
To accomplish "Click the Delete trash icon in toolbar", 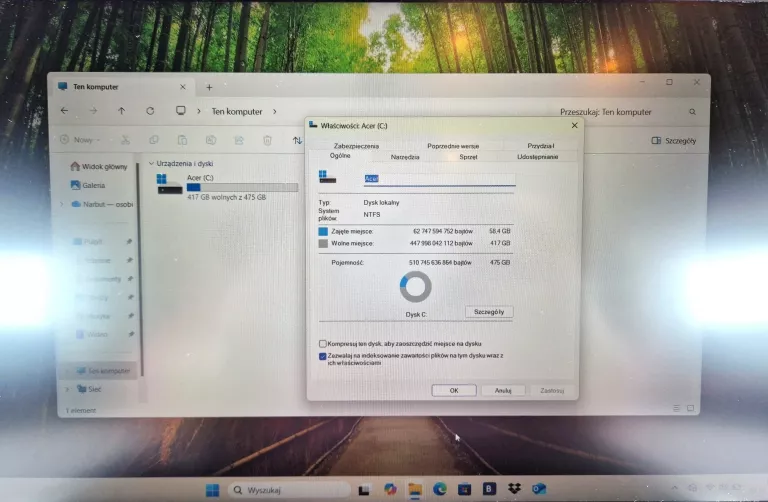I will click(x=271, y=141).
